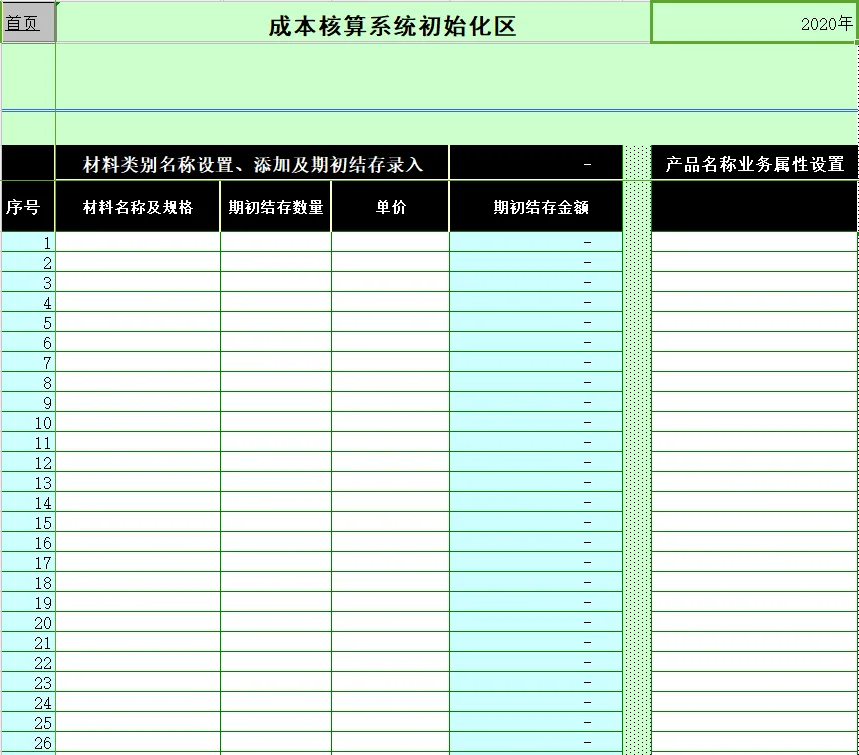Click serial number 20
Viewport: 859px width, 755px height.
(x=28, y=622)
